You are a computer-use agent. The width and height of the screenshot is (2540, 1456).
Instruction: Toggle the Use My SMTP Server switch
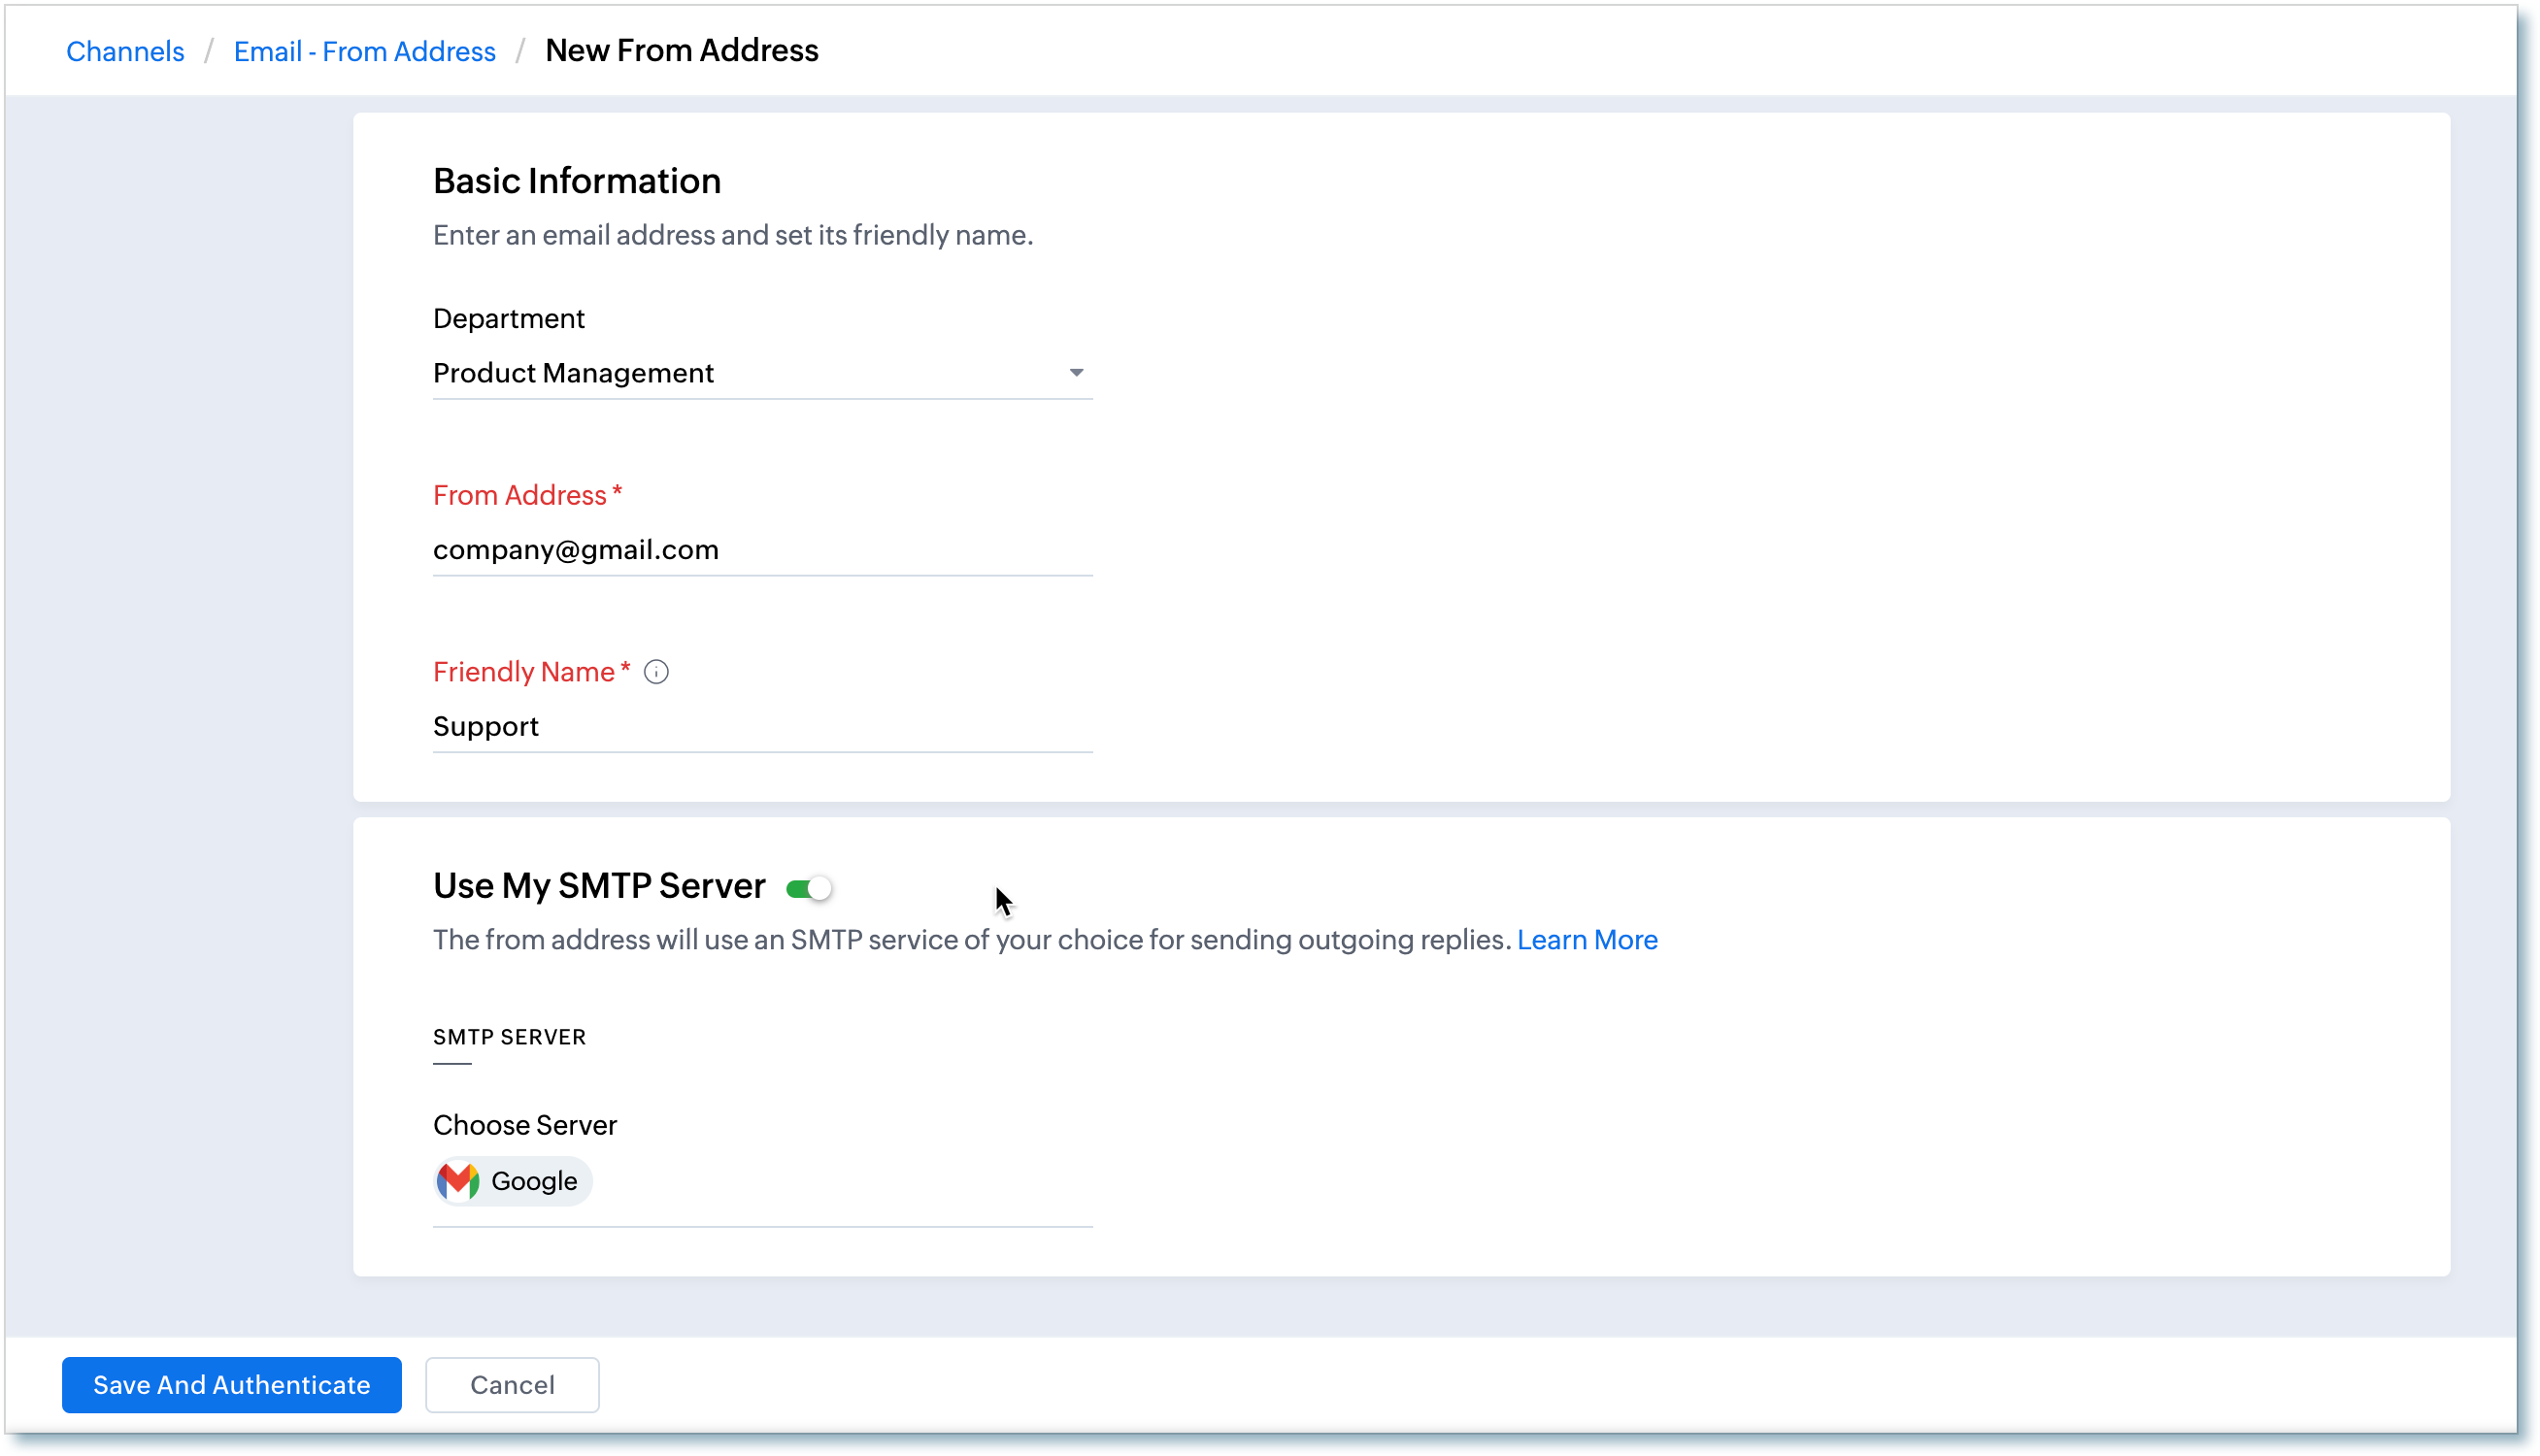click(x=809, y=888)
